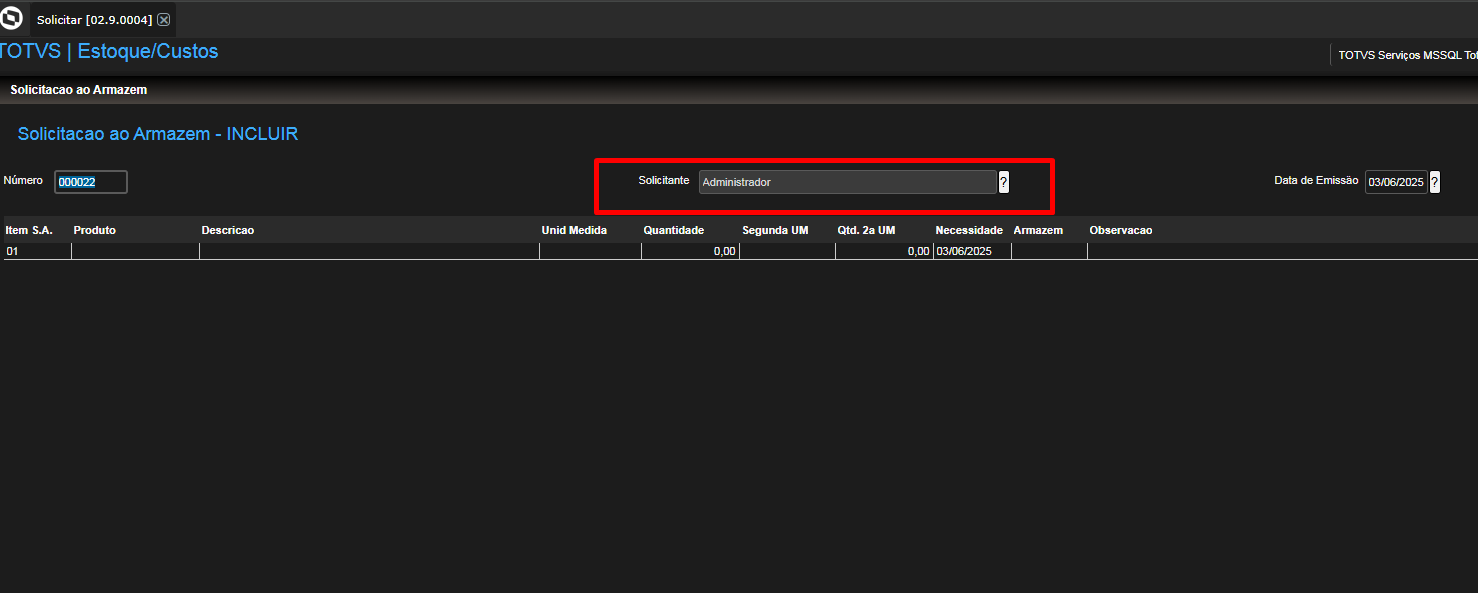Image resolution: width=1478 pixels, height=593 pixels.
Task: Click the Quantidade 0,00 cell in row 01
Action: point(690,251)
